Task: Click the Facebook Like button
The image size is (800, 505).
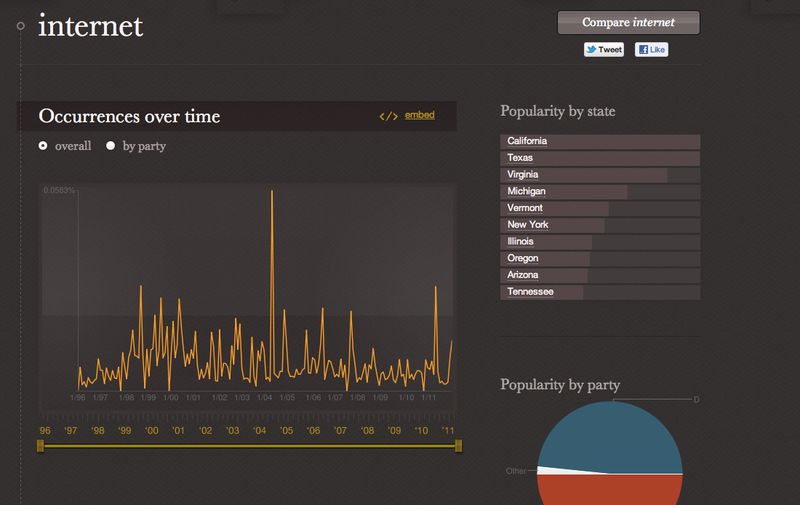Action: [652, 49]
